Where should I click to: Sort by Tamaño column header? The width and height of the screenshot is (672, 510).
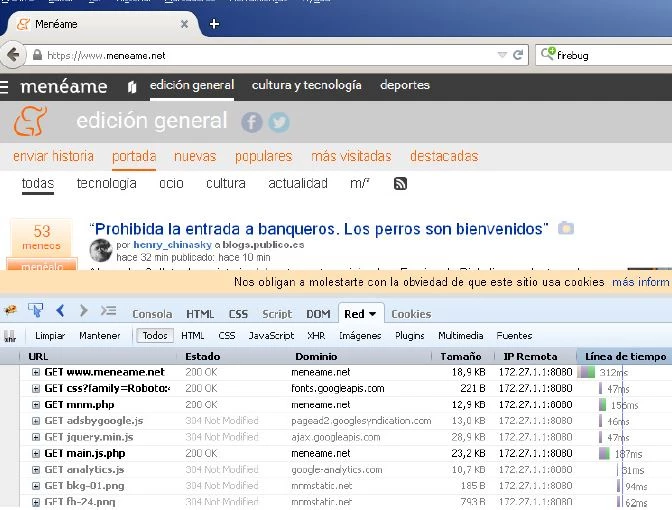coord(461,357)
